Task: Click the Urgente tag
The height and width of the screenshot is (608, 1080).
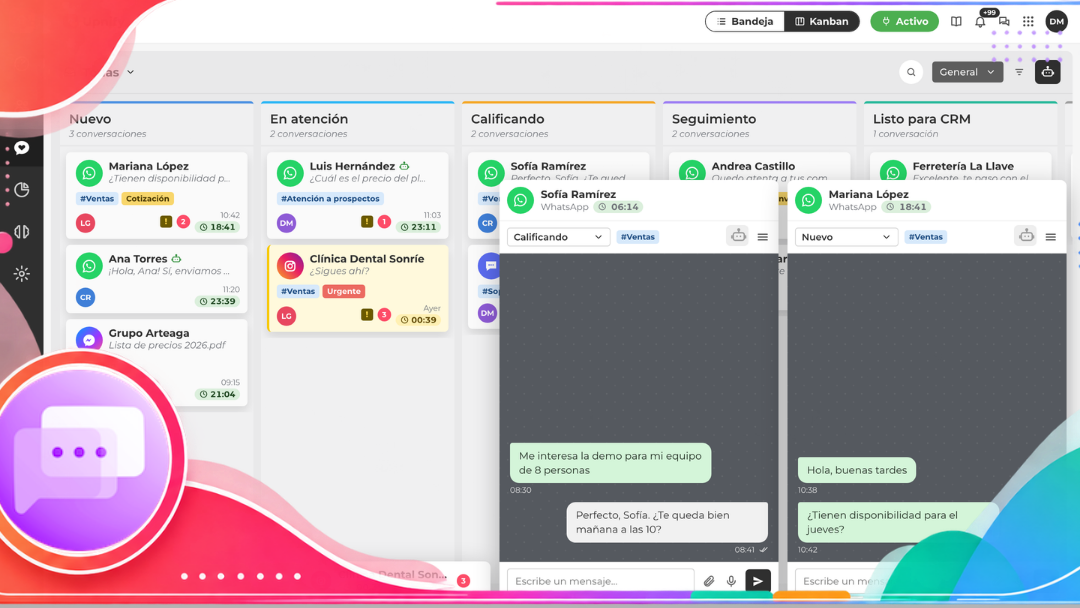Action: (x=344, y=291)
